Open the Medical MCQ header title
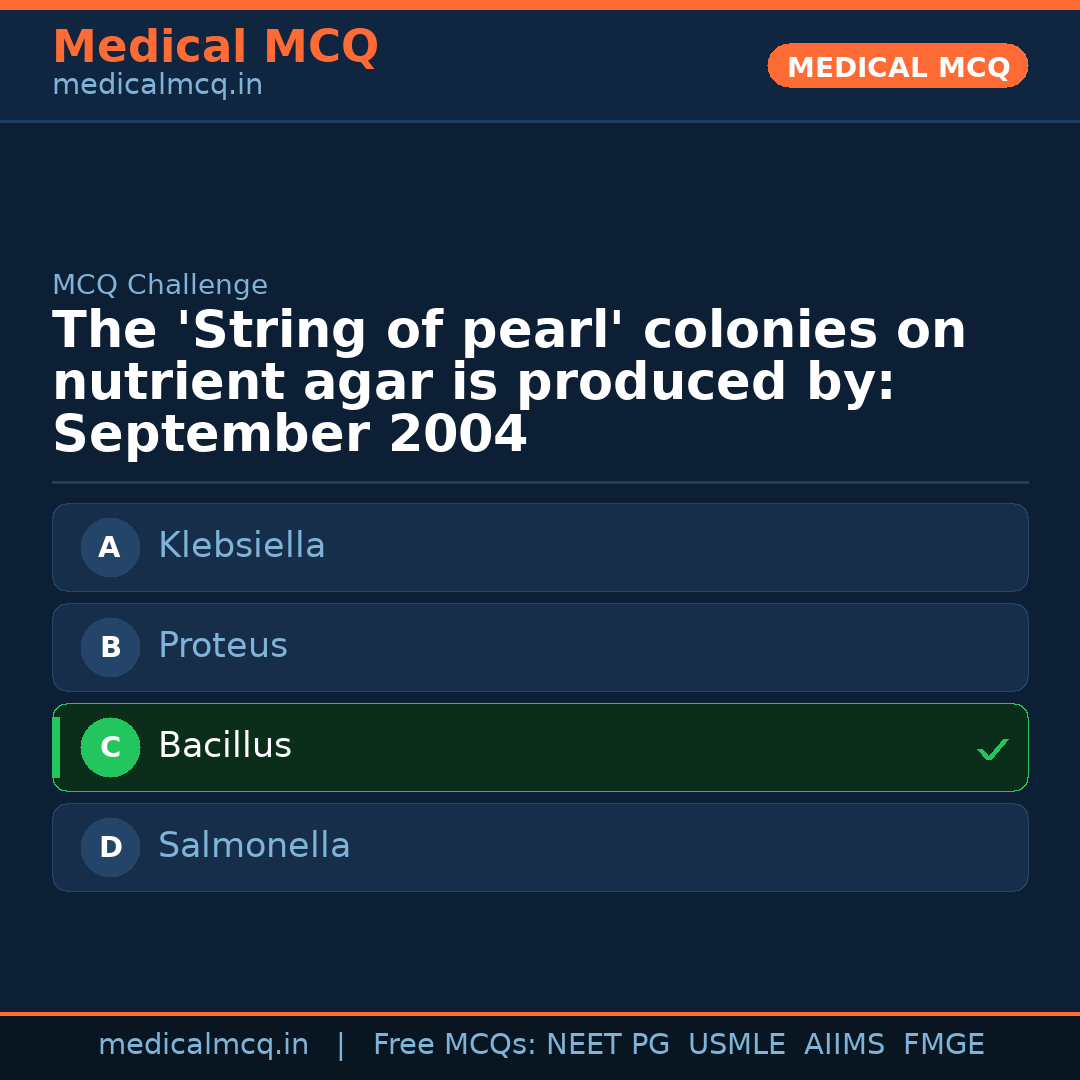This screenshot has width=1080, height=1080. (x=215, y=47)
